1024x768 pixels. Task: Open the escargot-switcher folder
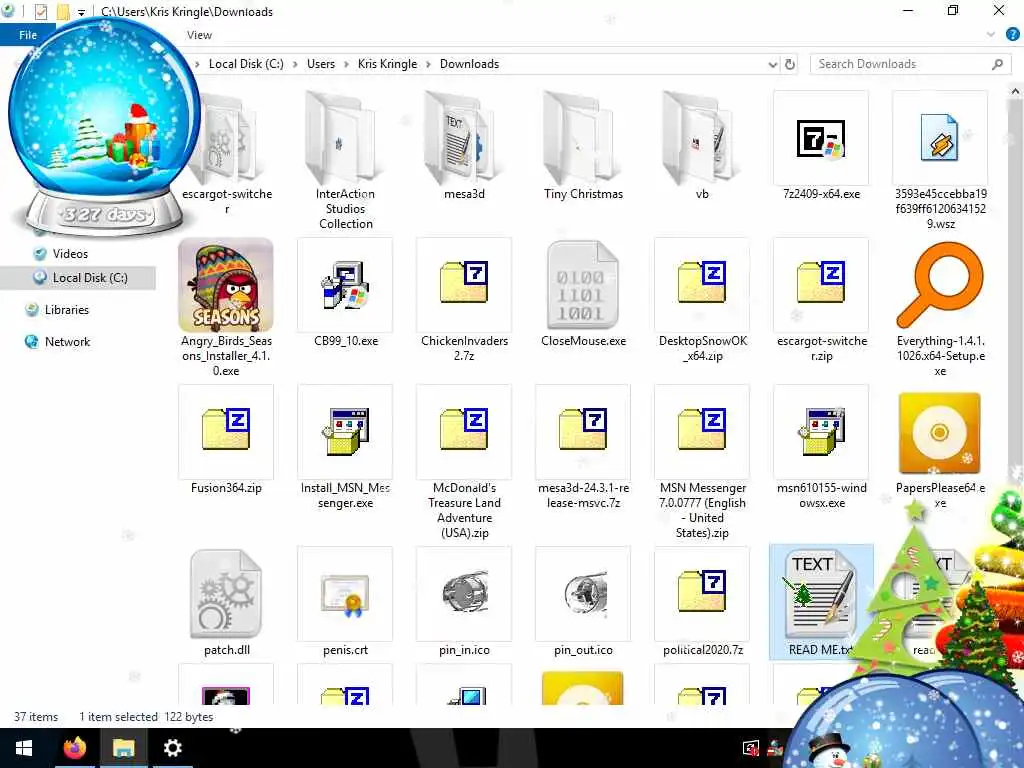(226, 153)
